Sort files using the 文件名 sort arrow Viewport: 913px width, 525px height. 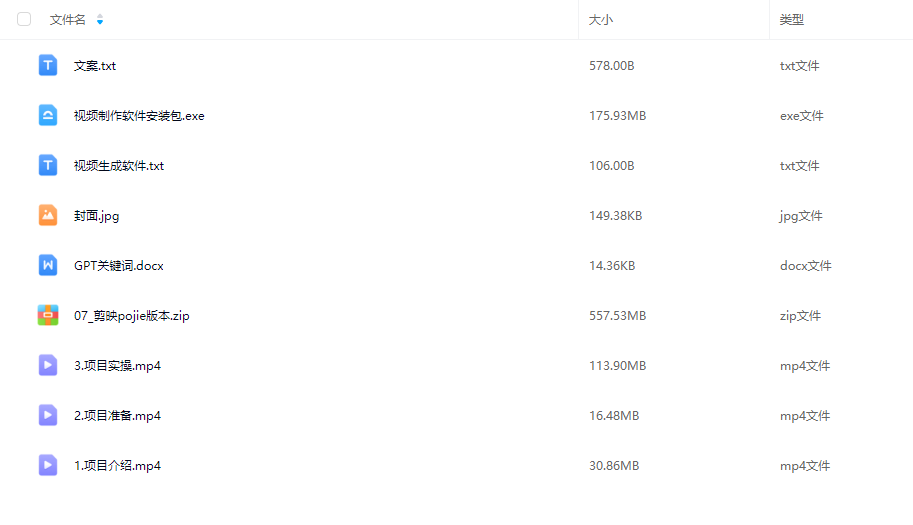(99, 20)
